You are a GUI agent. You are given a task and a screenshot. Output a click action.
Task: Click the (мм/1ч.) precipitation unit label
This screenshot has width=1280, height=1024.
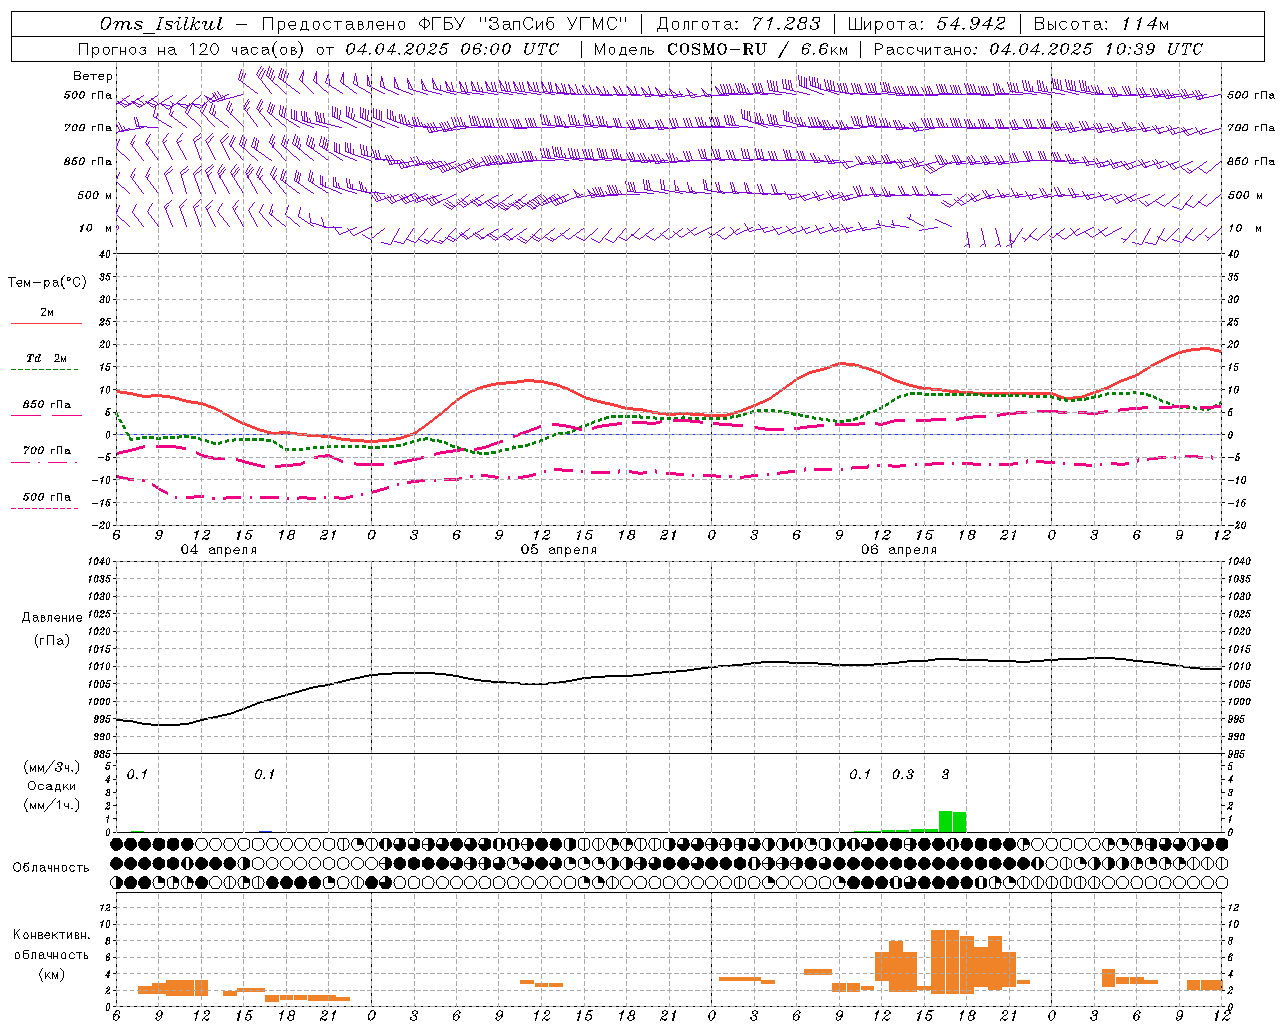coord(52,805)
